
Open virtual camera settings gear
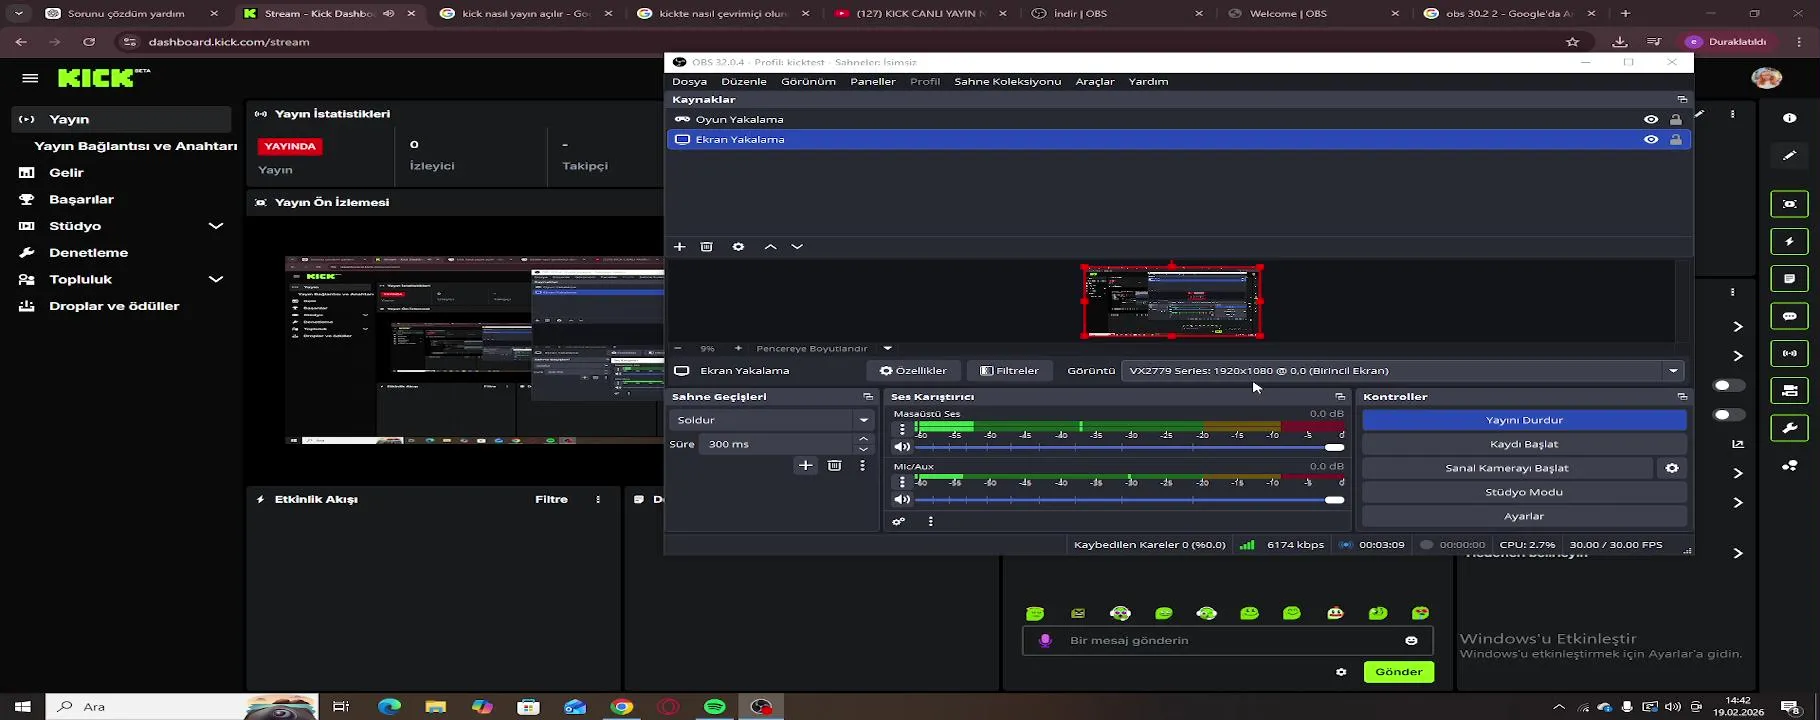click(x=1672, y=468)
